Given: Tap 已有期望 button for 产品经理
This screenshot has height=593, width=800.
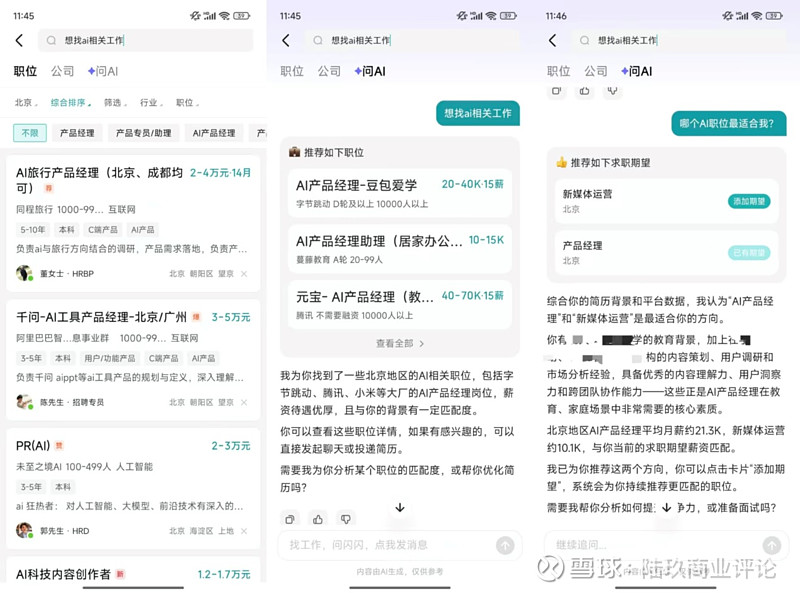Looking at the screenshot, I should coord(749,253).
